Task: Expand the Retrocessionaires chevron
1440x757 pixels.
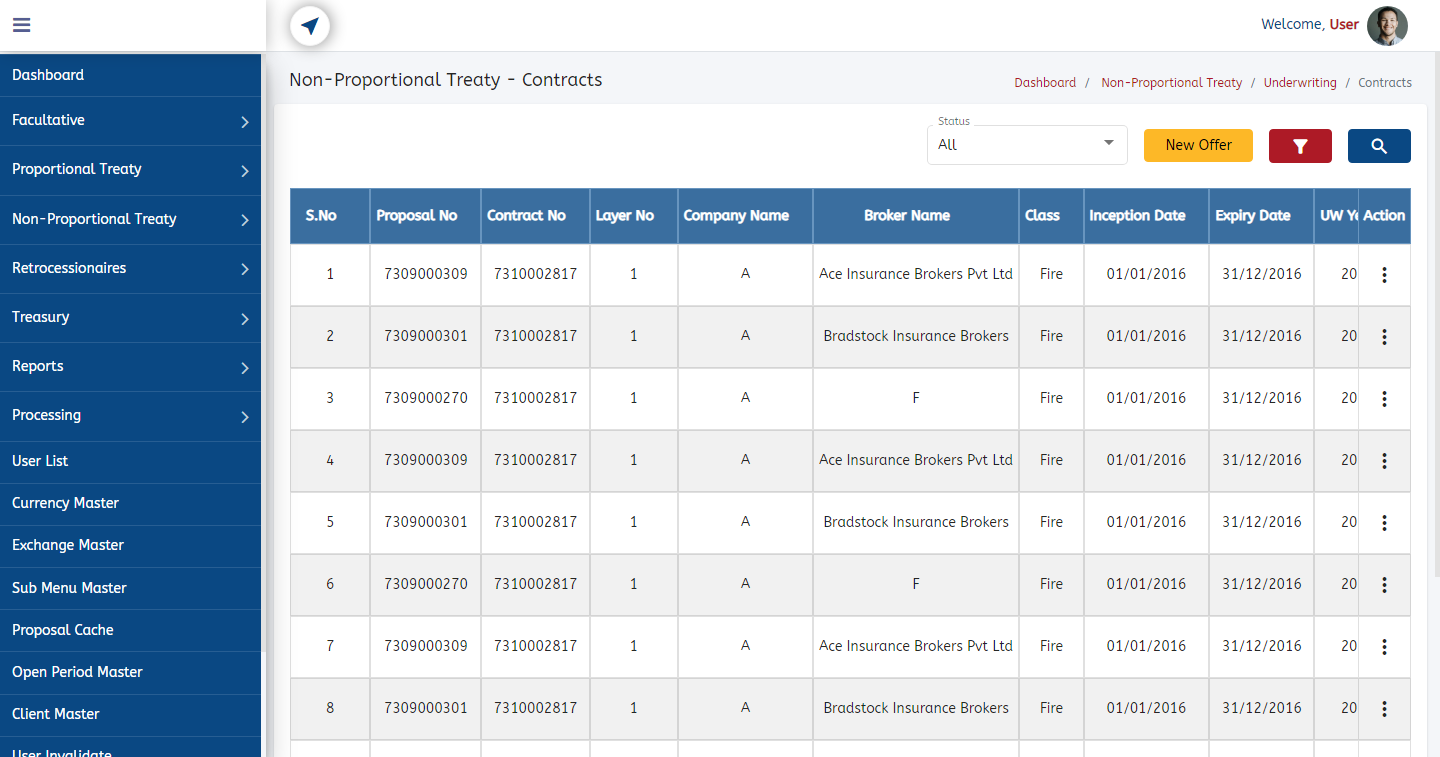Action: tap(245, 269)
